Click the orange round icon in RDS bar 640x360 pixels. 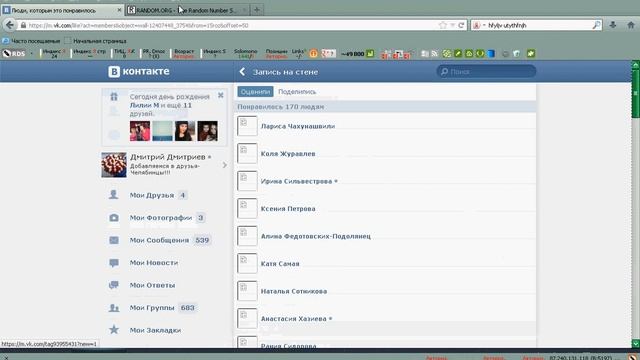pos(313,53)
